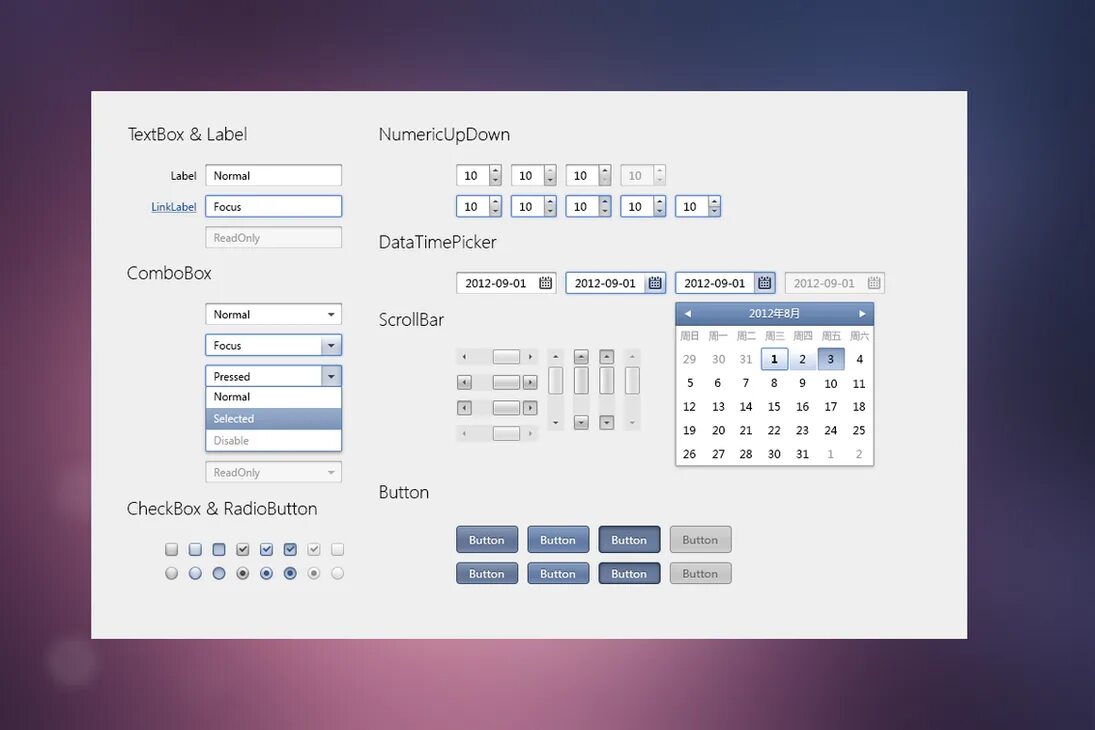Viewport: 1095px width, 730px height.
Task: Click the 2012年8月 calendar header
Action: 774,314
